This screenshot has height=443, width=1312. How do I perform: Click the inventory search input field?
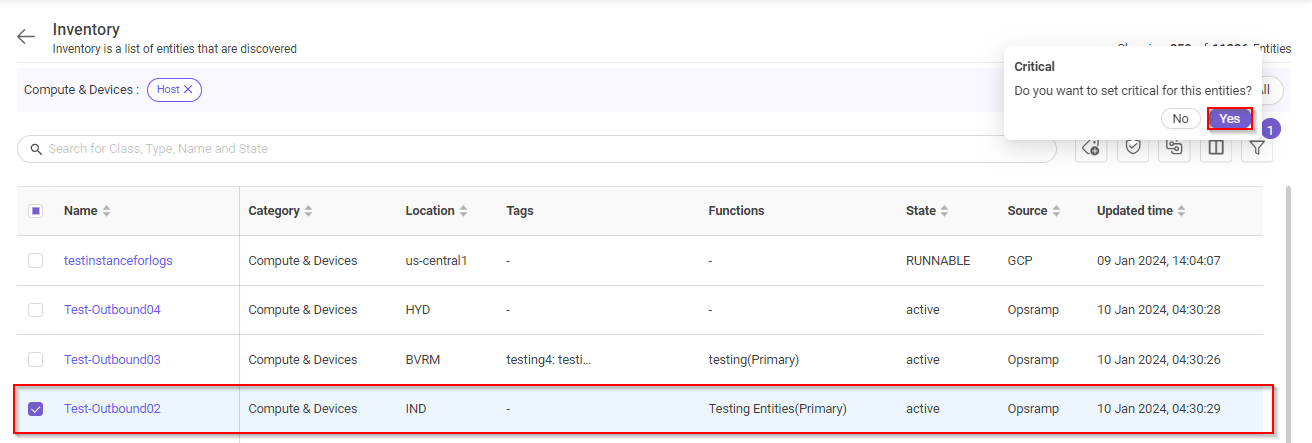[540, 149]
